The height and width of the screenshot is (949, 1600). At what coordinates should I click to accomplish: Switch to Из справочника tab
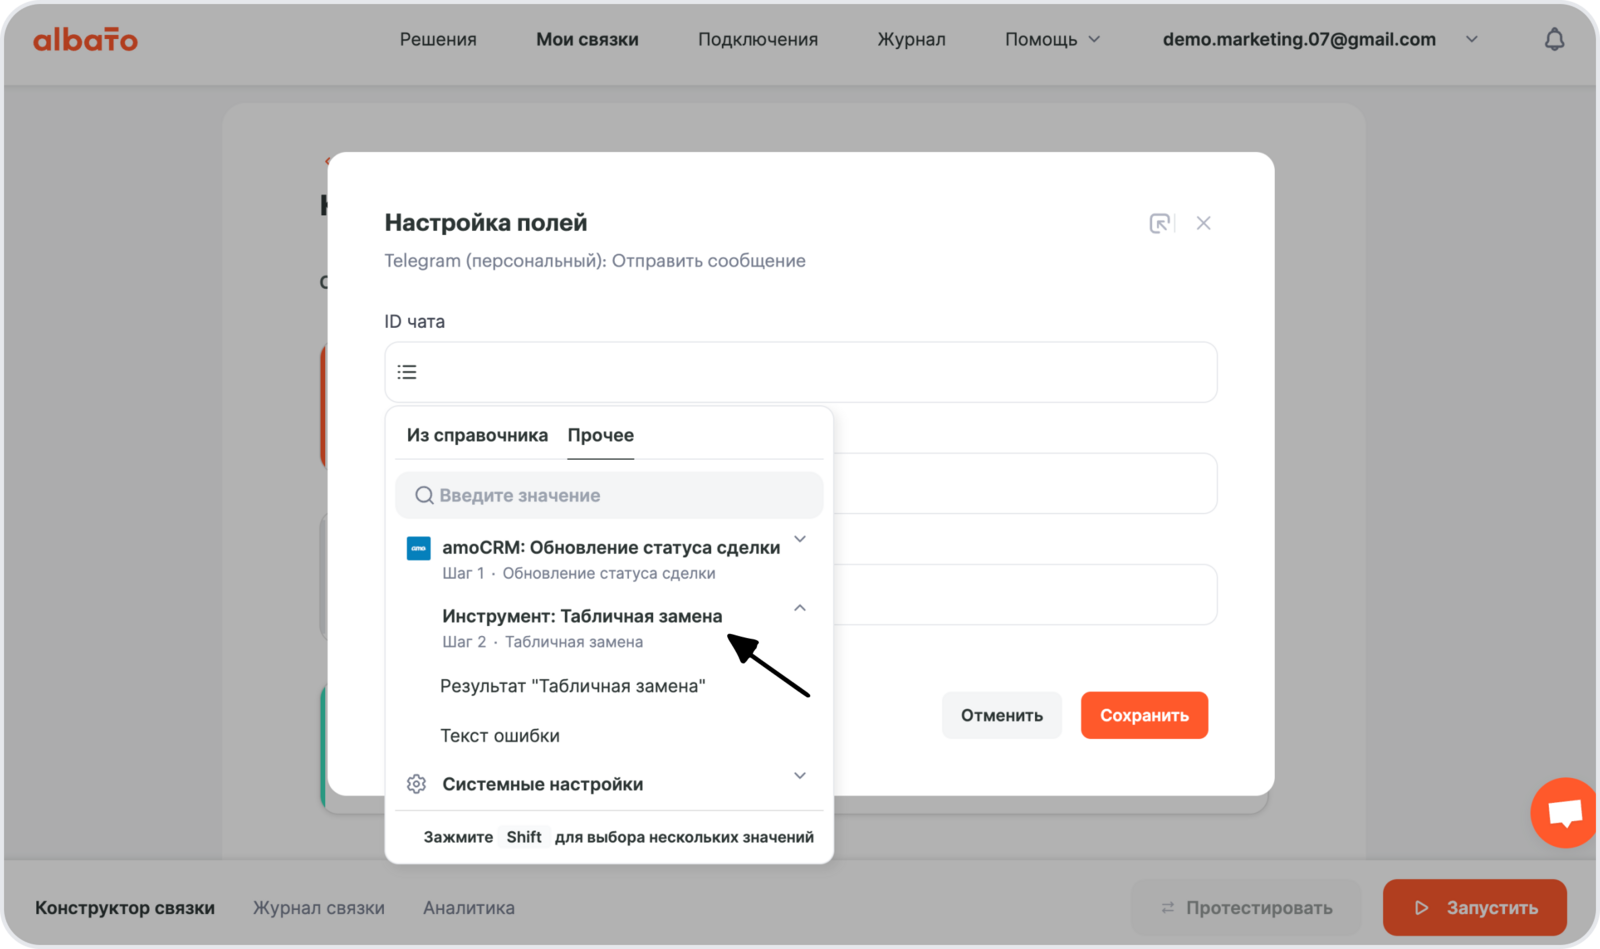coord(477,435)
